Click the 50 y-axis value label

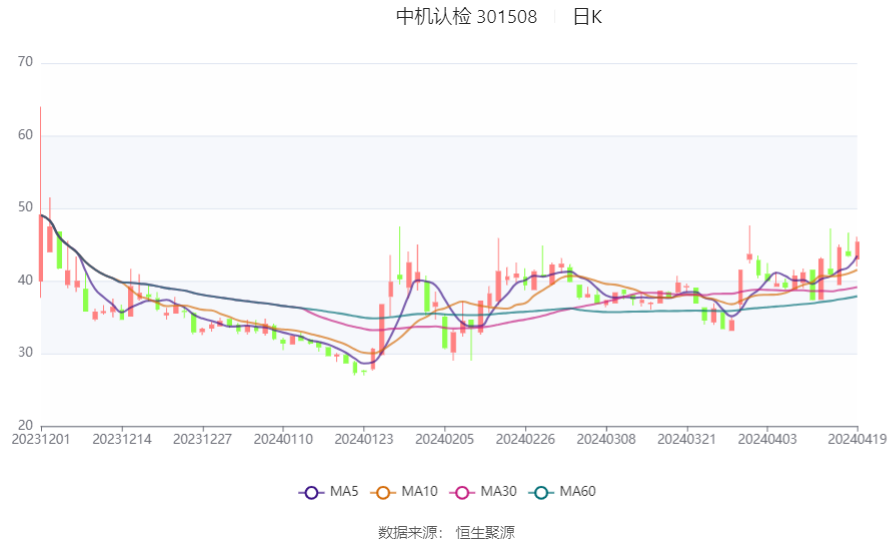coord(25,207)
